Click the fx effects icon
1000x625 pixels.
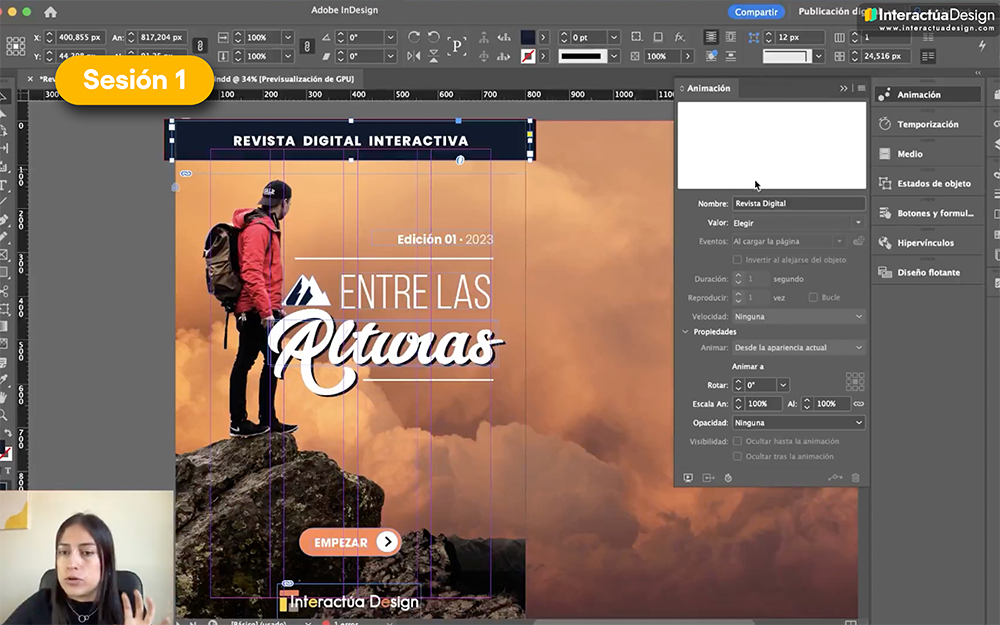point(680,37)
